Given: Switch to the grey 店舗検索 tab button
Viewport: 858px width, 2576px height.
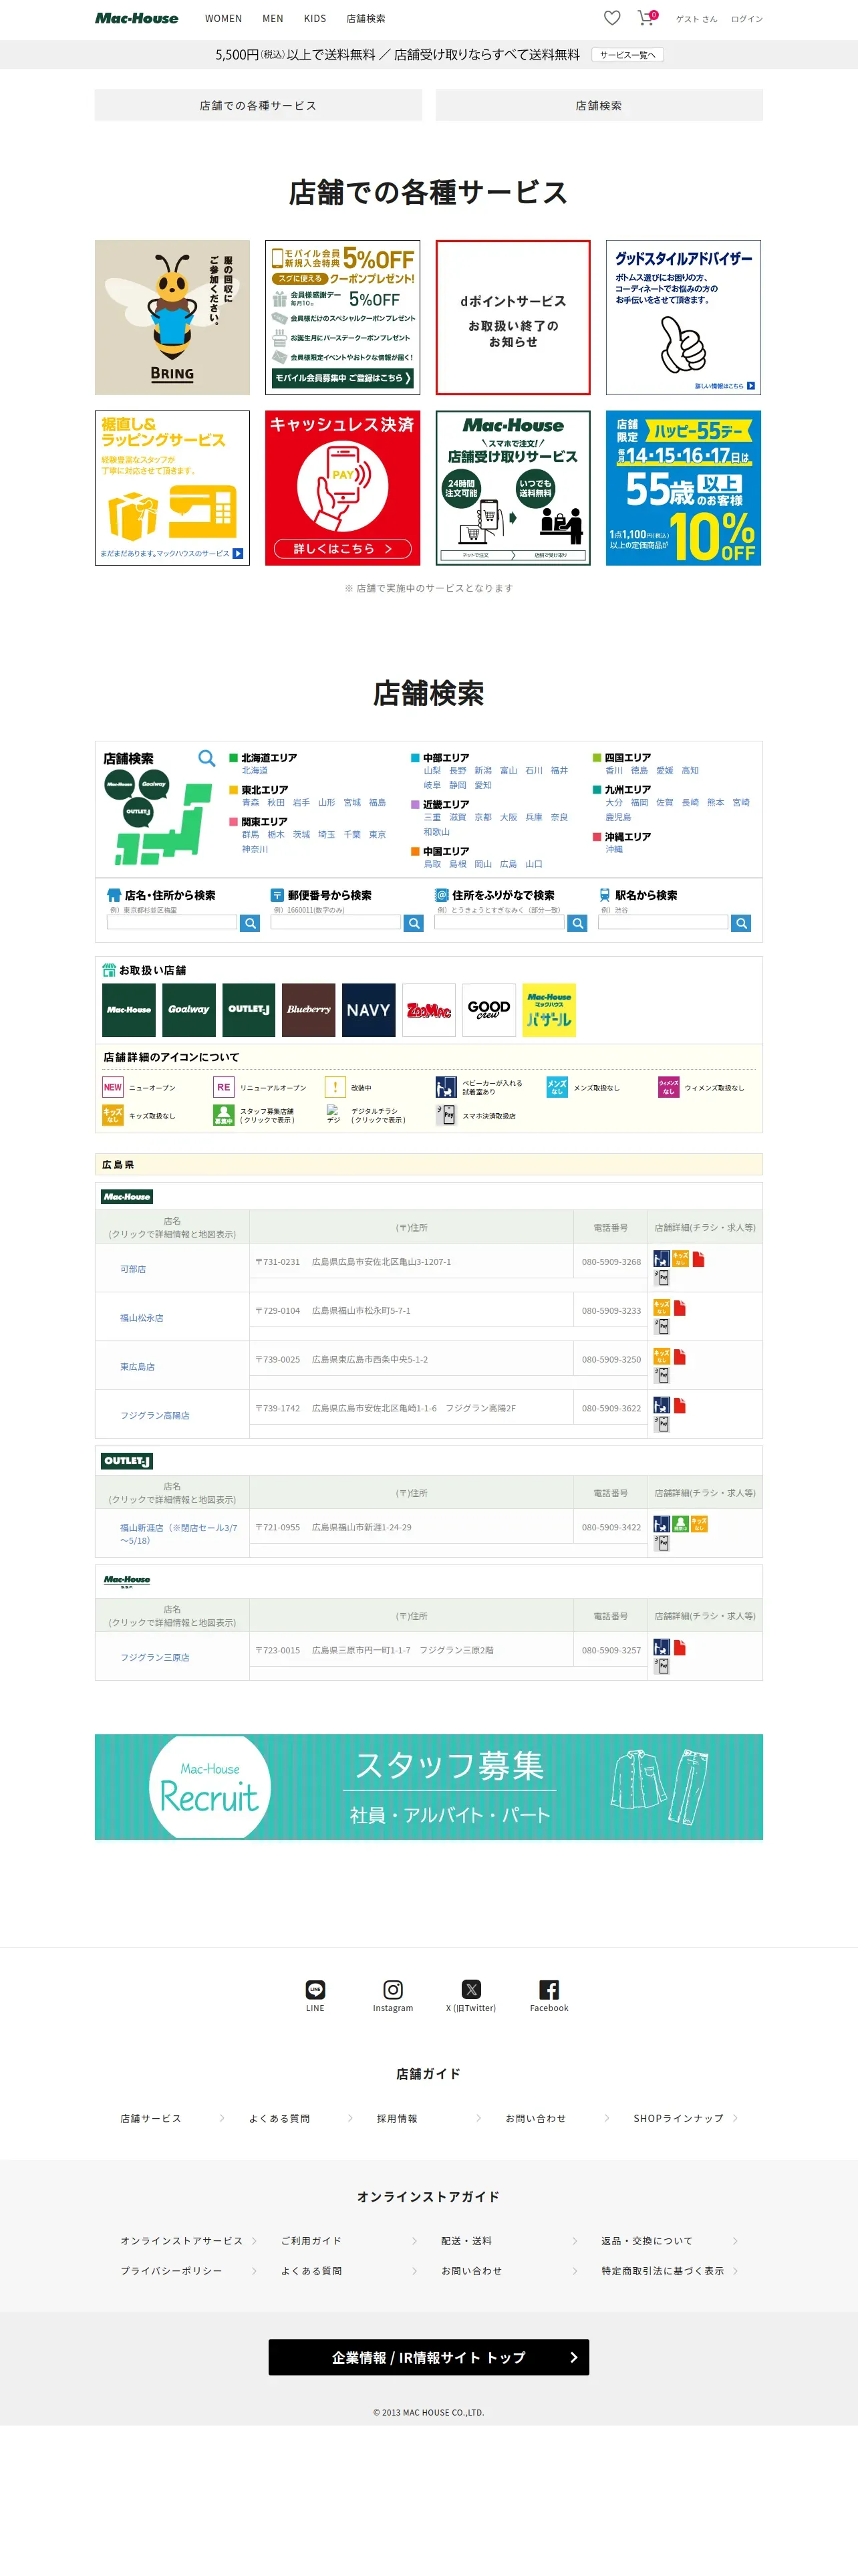Looking at the screenshot, I should (x=599, y=105).
